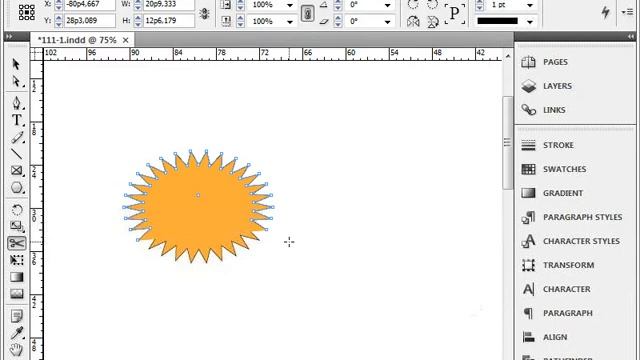Click the Y position input field
Viewport: 640px width, 360px height.
coord(89,20)
